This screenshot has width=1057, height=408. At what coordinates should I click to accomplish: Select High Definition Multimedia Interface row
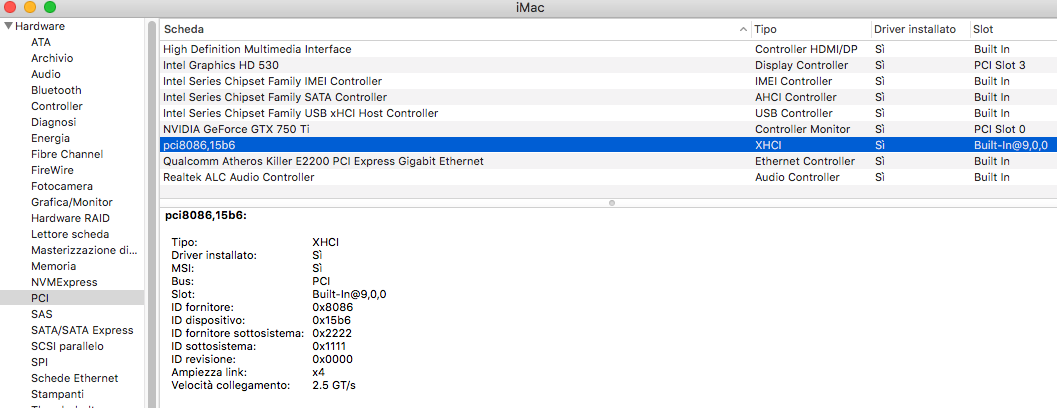tap(608, 49)
